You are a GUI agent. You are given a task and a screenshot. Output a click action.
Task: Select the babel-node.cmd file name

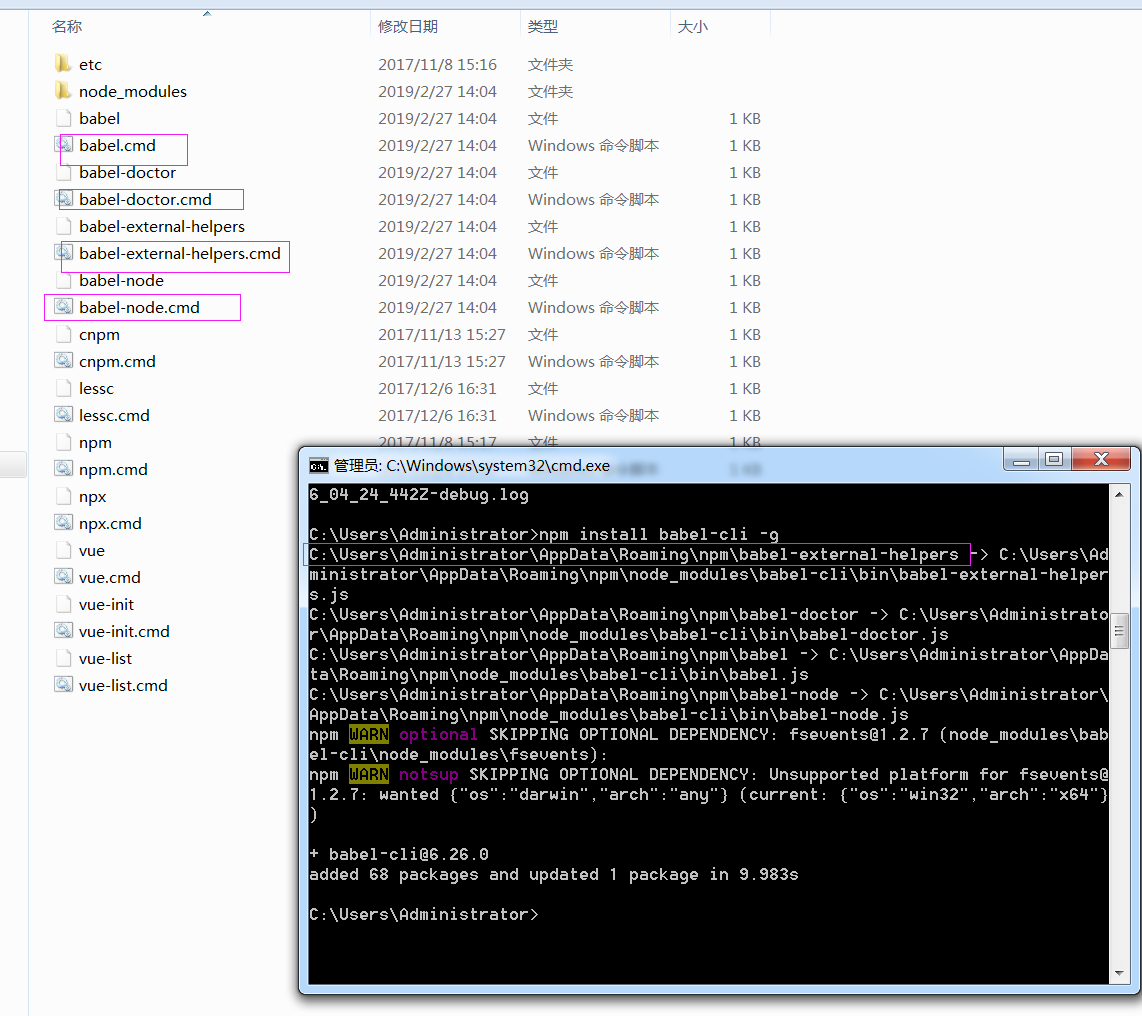pyautogui.click(x=139, y=307)
